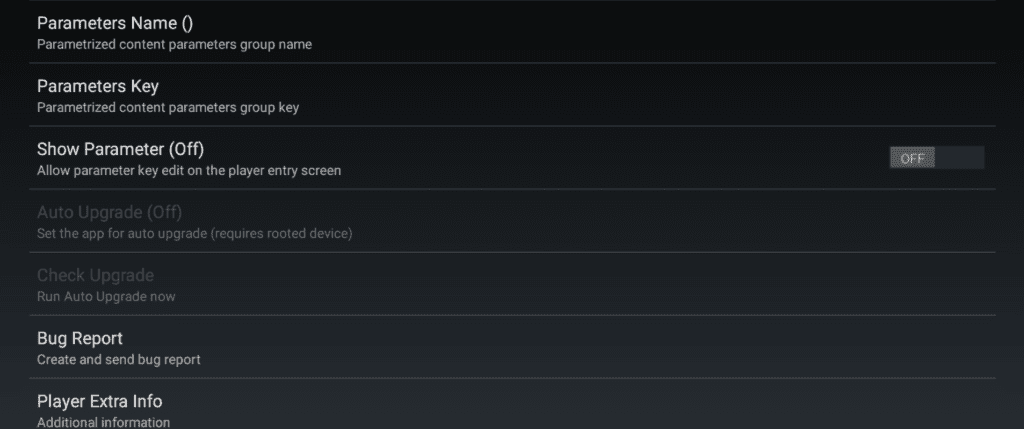Click the "(Off)" status after Show Parameter

[186, 149]
